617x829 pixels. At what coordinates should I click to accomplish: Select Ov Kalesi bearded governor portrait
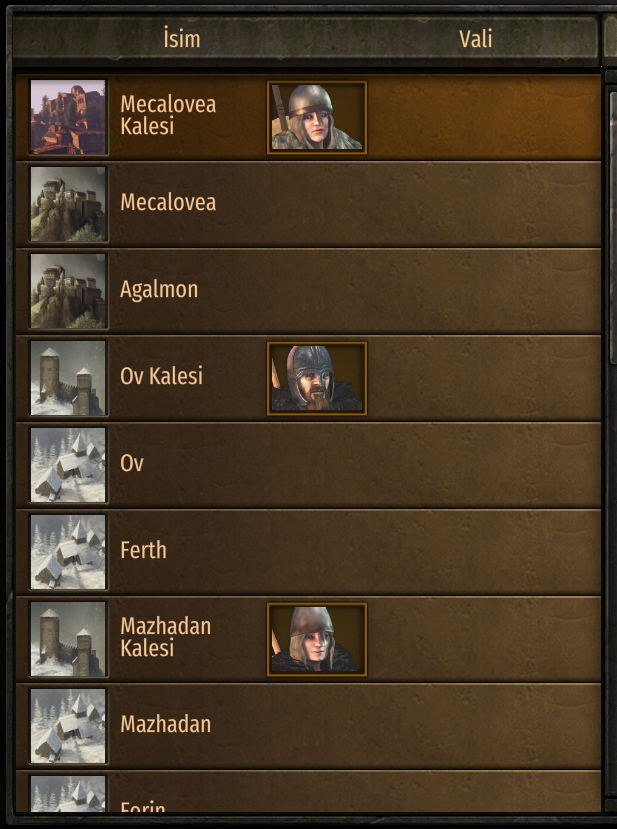tap(317, 378)
